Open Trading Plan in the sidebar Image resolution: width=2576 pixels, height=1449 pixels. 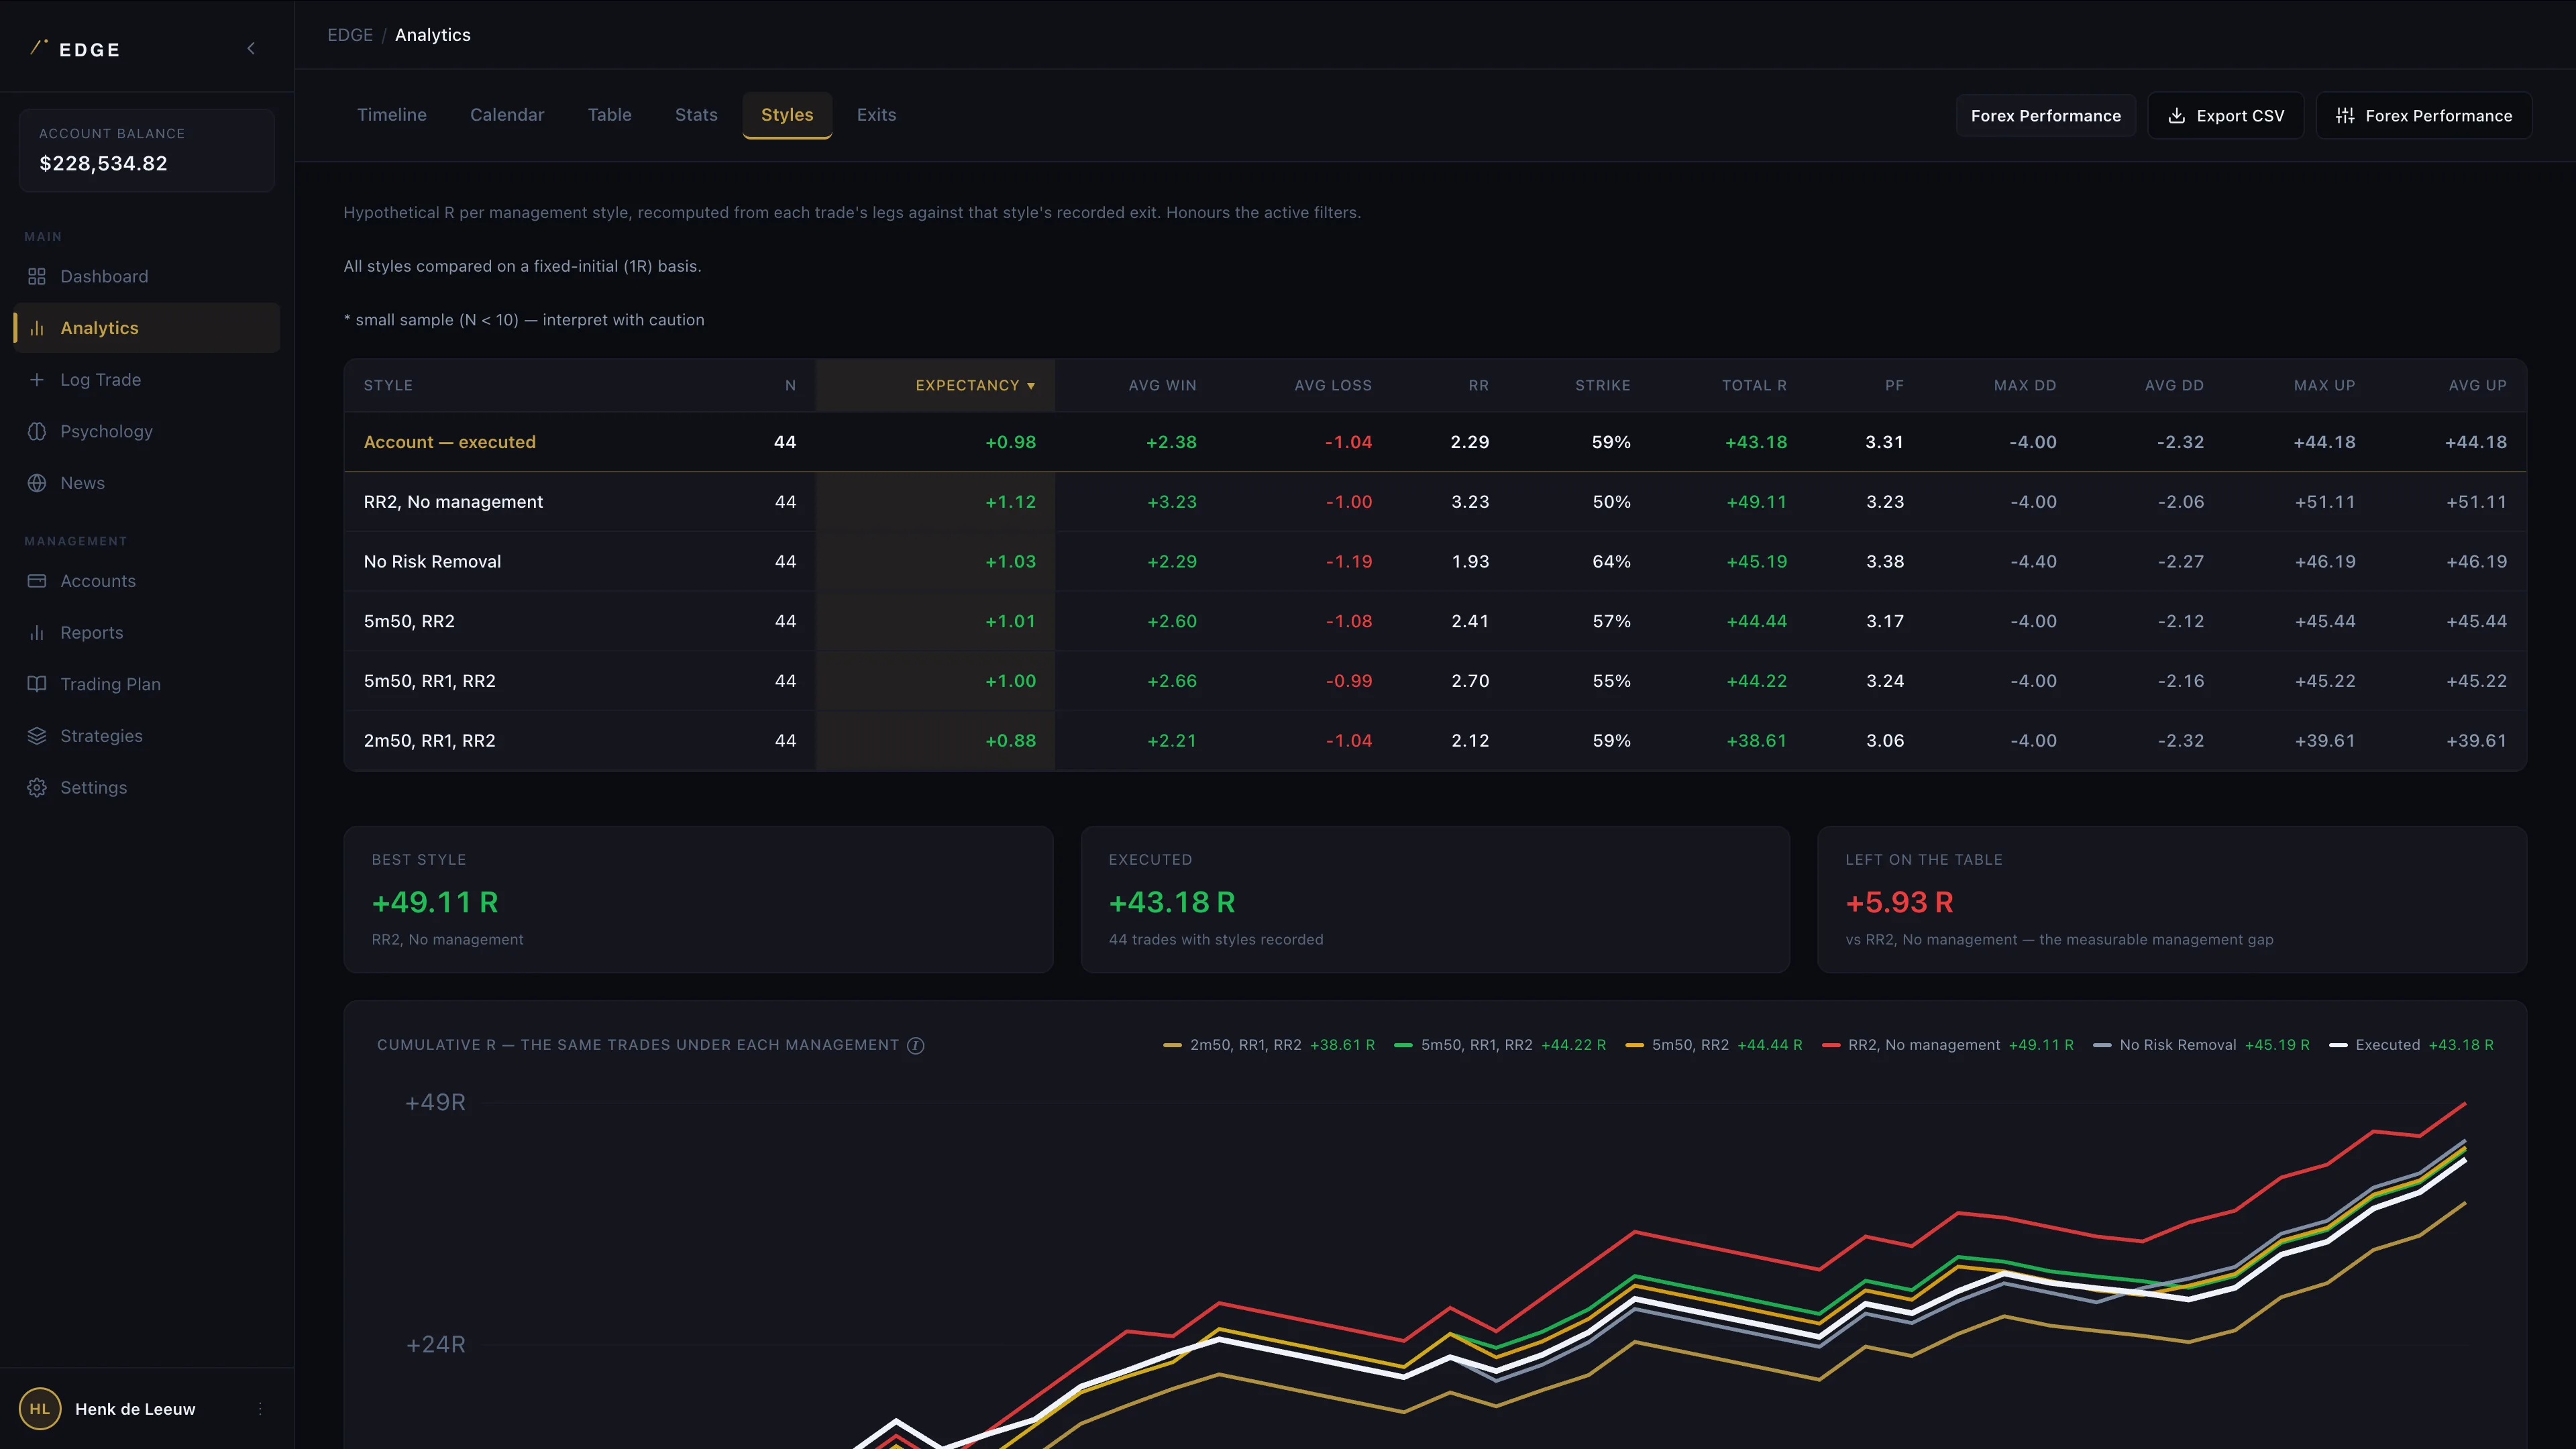147,684
